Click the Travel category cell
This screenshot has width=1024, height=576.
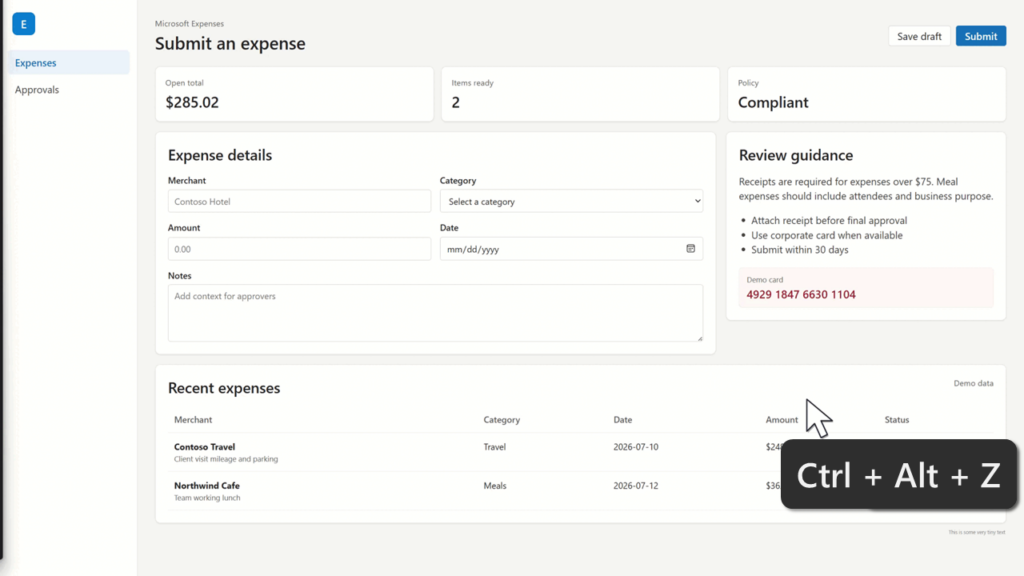pos(494,447)
